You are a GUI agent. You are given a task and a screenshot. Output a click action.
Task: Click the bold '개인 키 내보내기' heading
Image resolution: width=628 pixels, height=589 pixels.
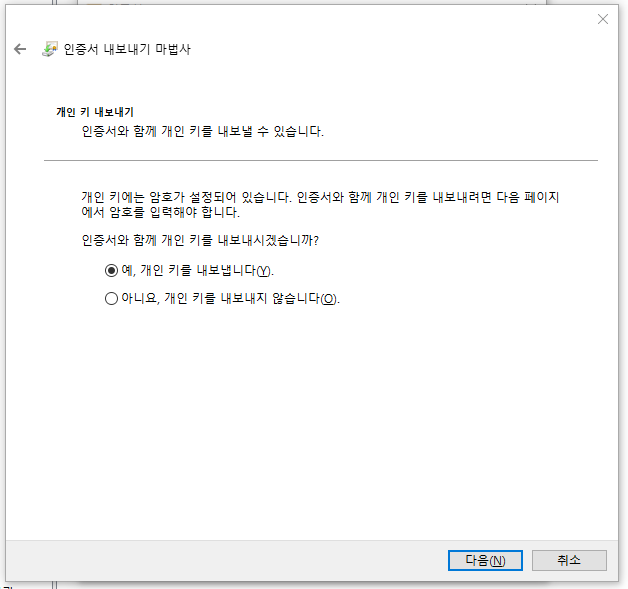95,112
